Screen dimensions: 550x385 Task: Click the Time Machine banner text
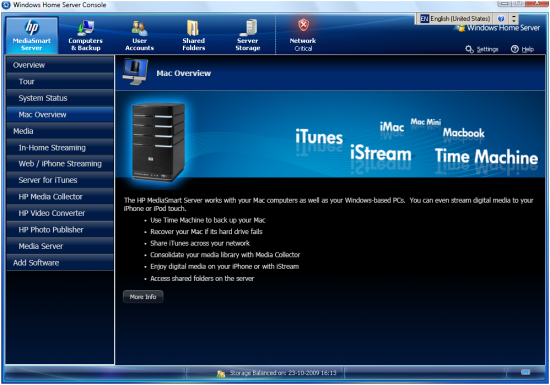pos(487,157)
